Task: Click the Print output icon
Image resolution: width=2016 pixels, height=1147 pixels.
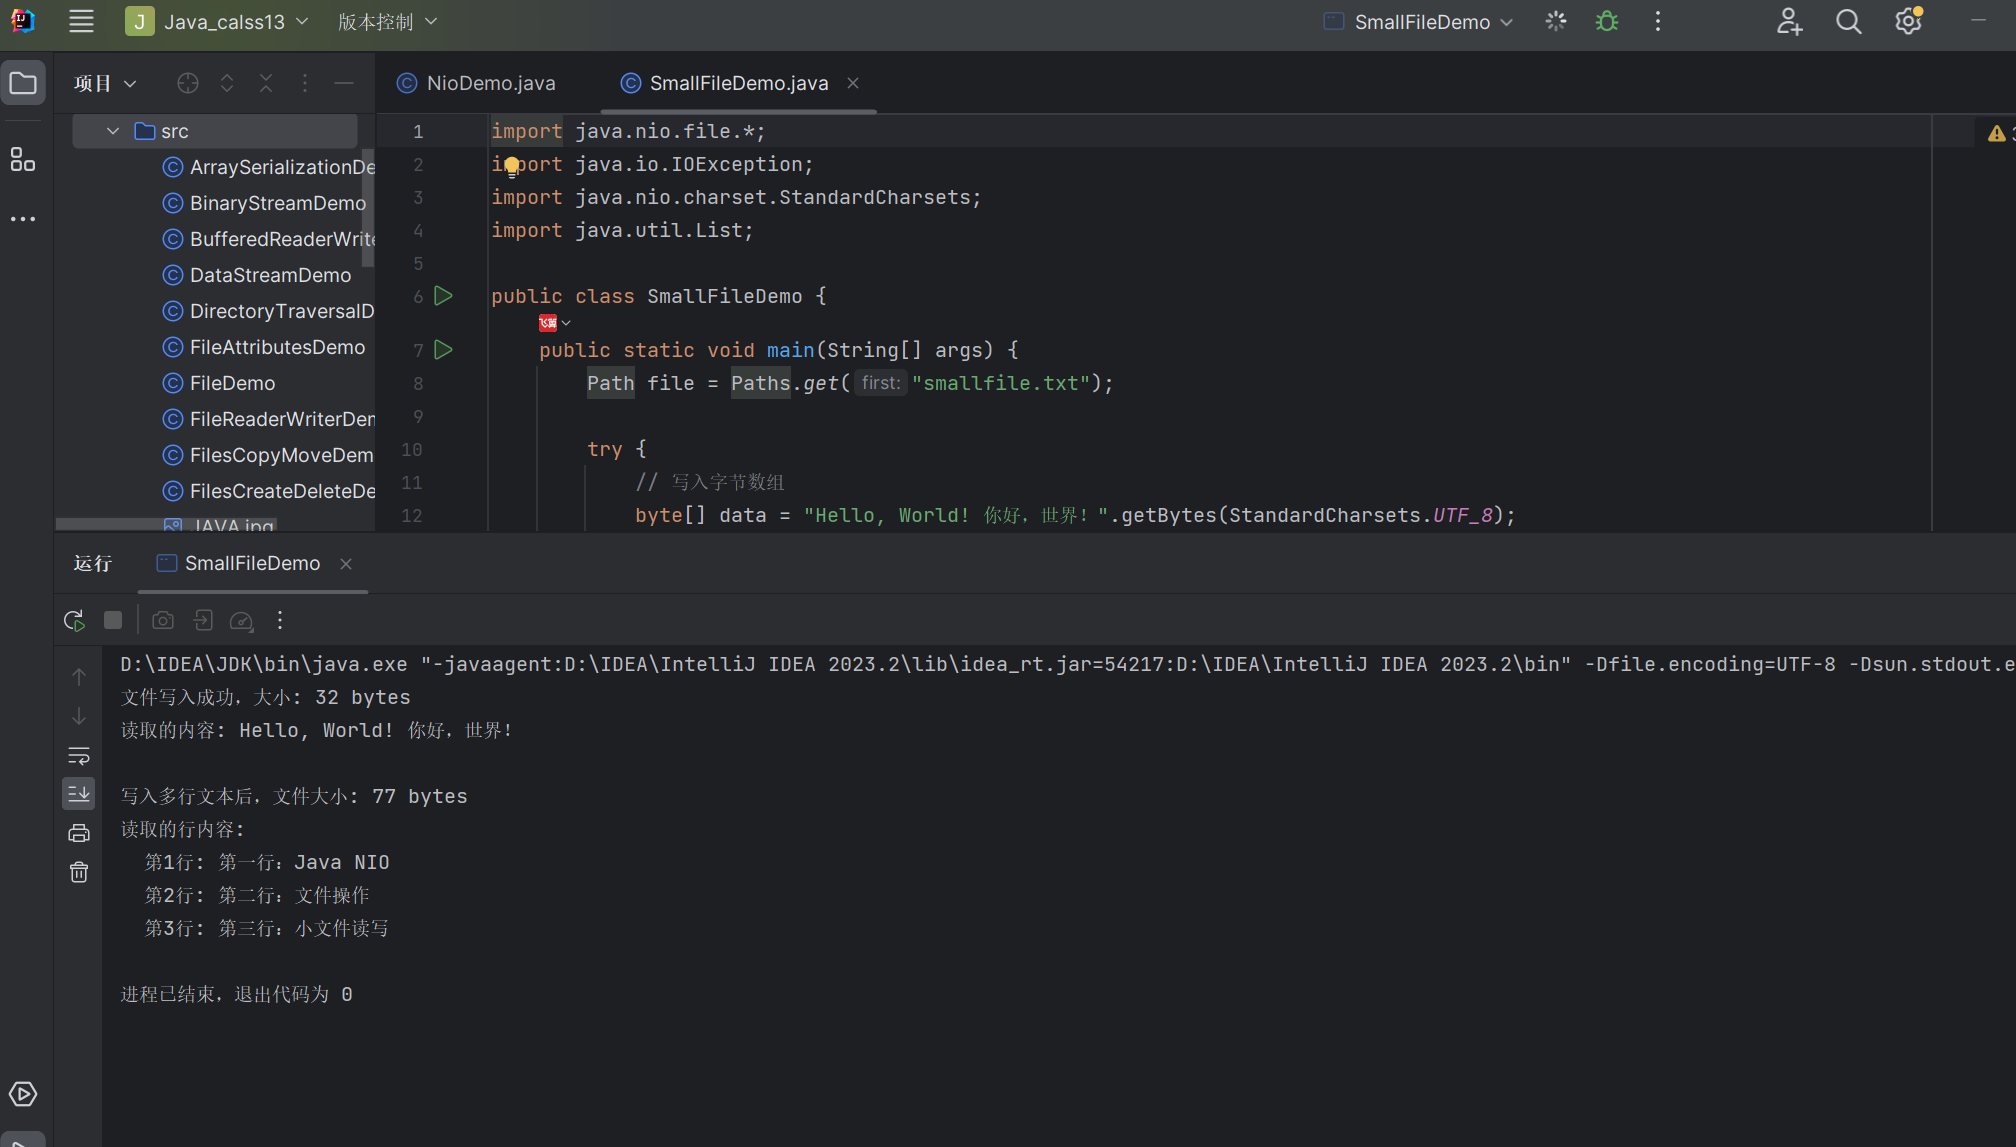Action: 79,833
